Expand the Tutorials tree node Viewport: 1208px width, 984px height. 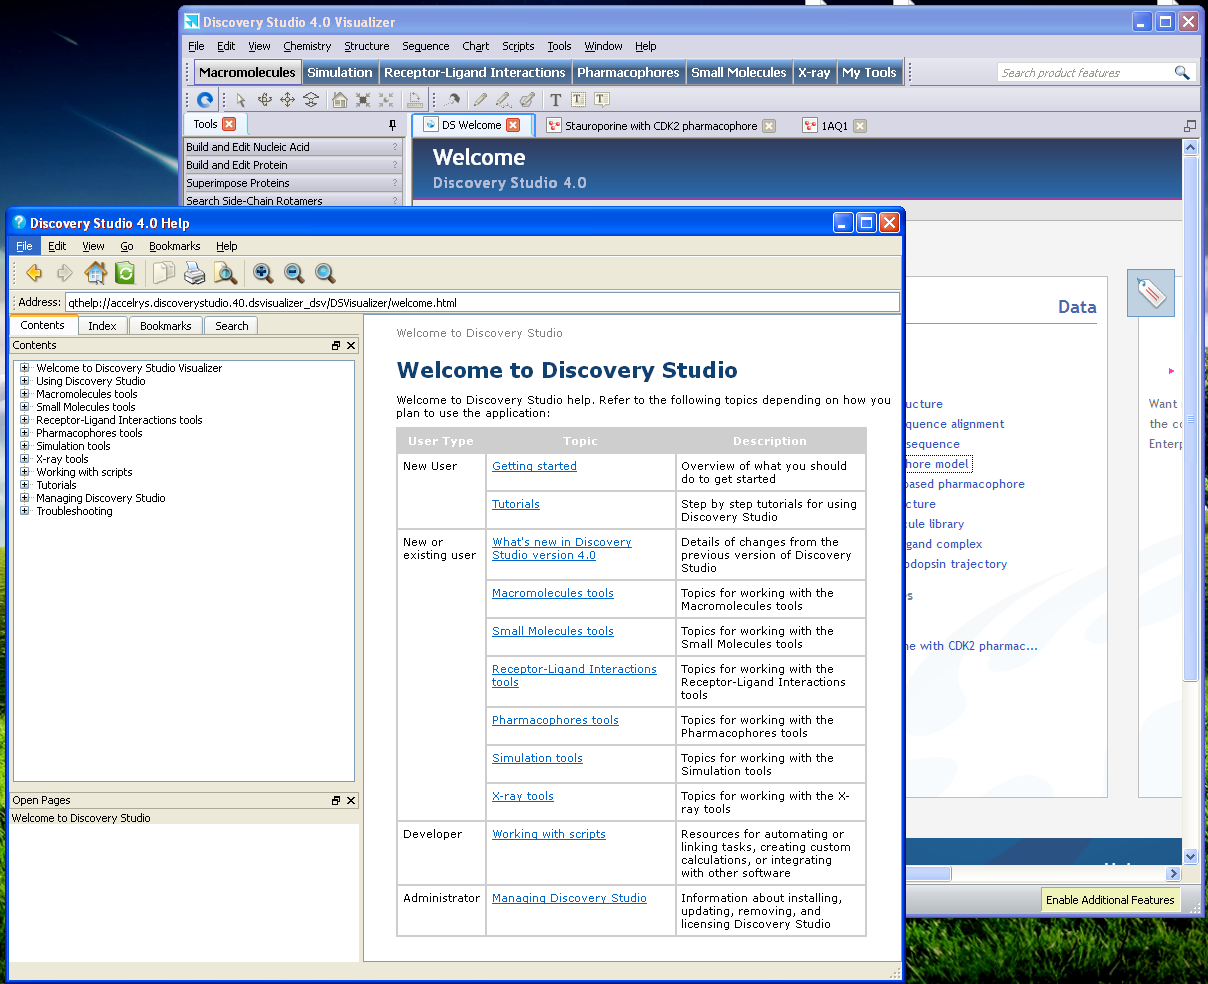click(x=25, y=485)
